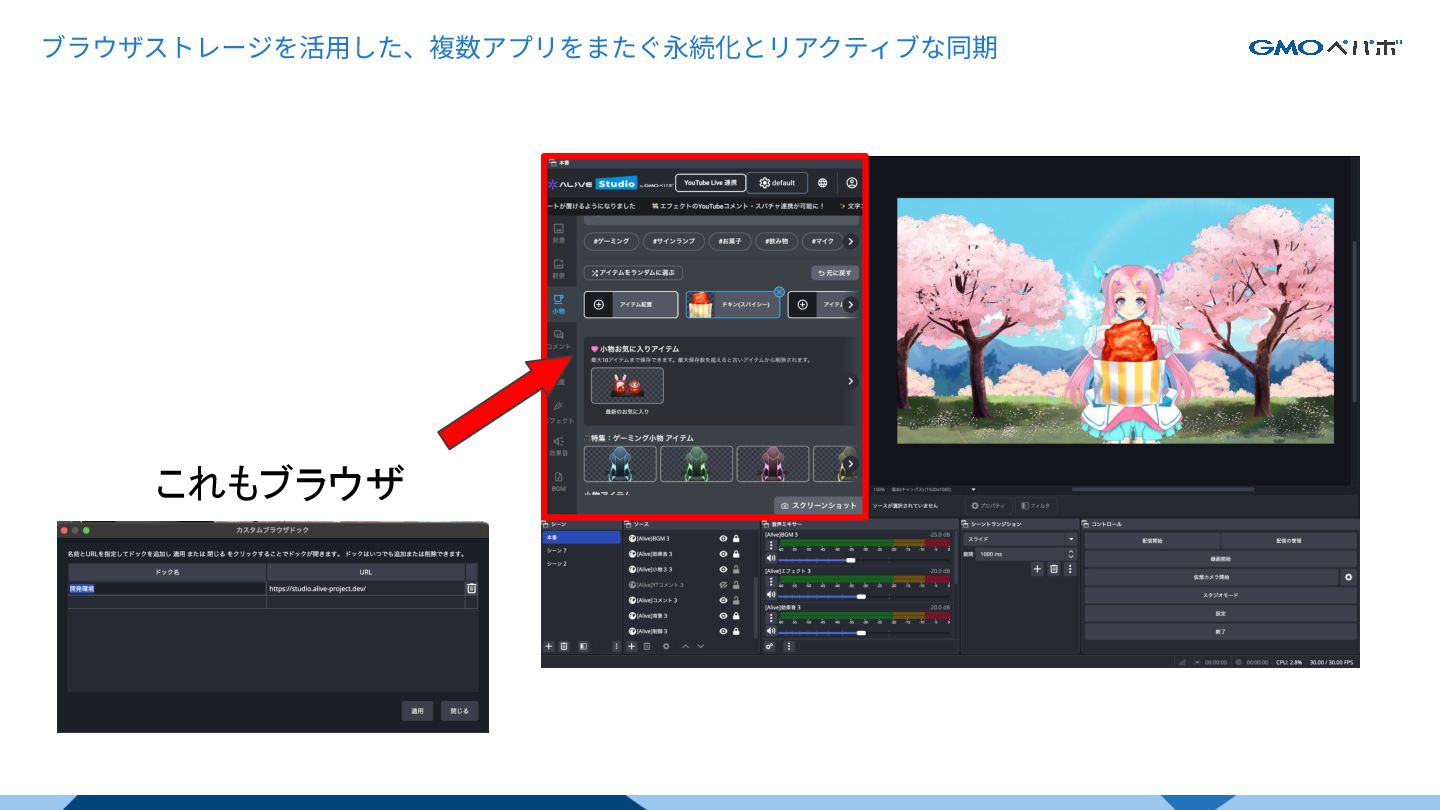Mute the [Alive]BGM 3 audio channel

(771, 559)
